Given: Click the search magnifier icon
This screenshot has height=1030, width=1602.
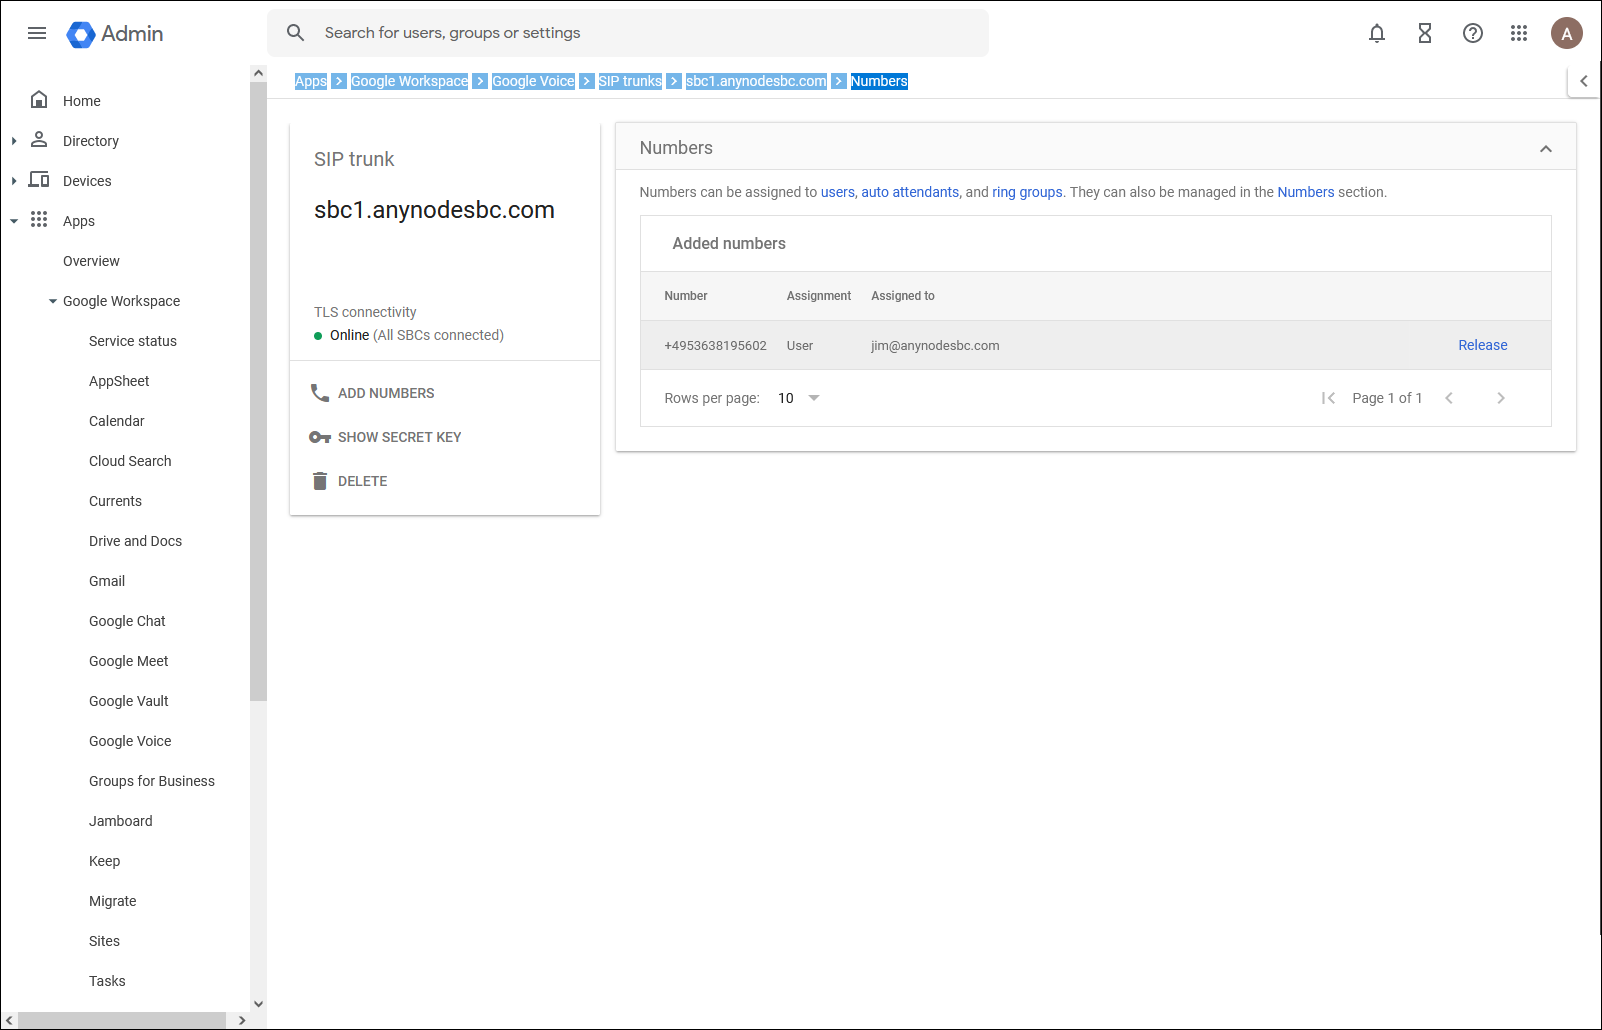Looking at the screenshot, I should 295,33.
